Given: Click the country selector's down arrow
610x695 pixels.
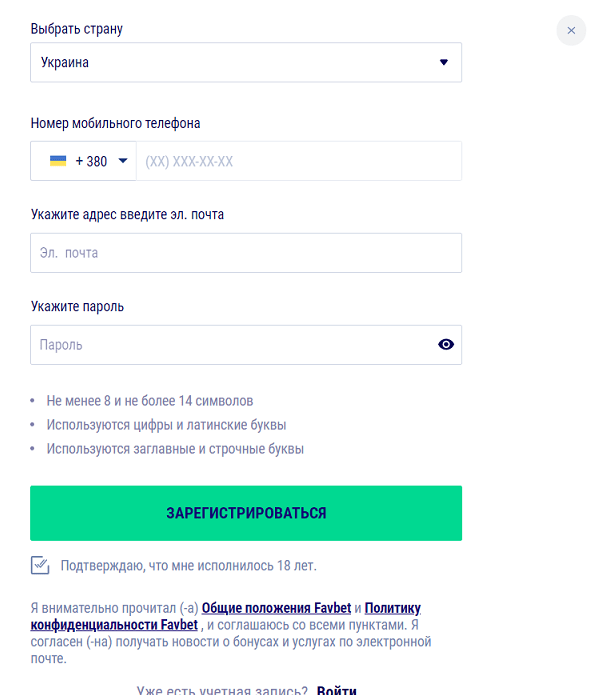Looking at the screenshot, I should (444, 62).
